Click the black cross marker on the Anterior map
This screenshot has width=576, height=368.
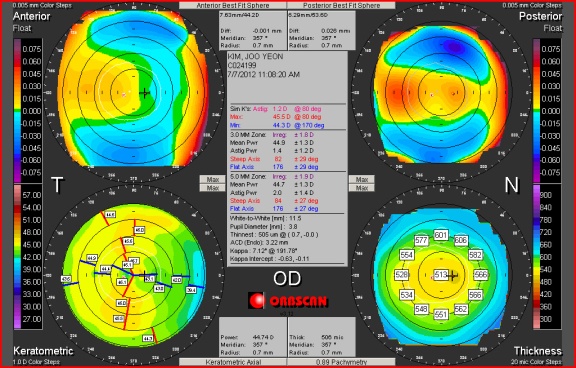pos(144,93)
